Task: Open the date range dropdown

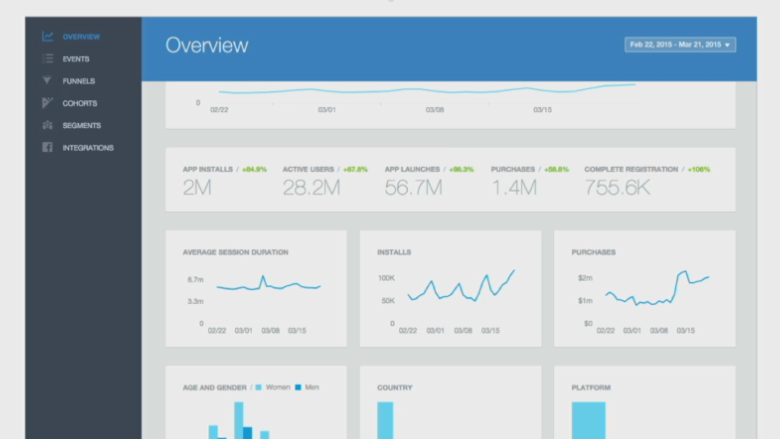Action: (680, 45)
